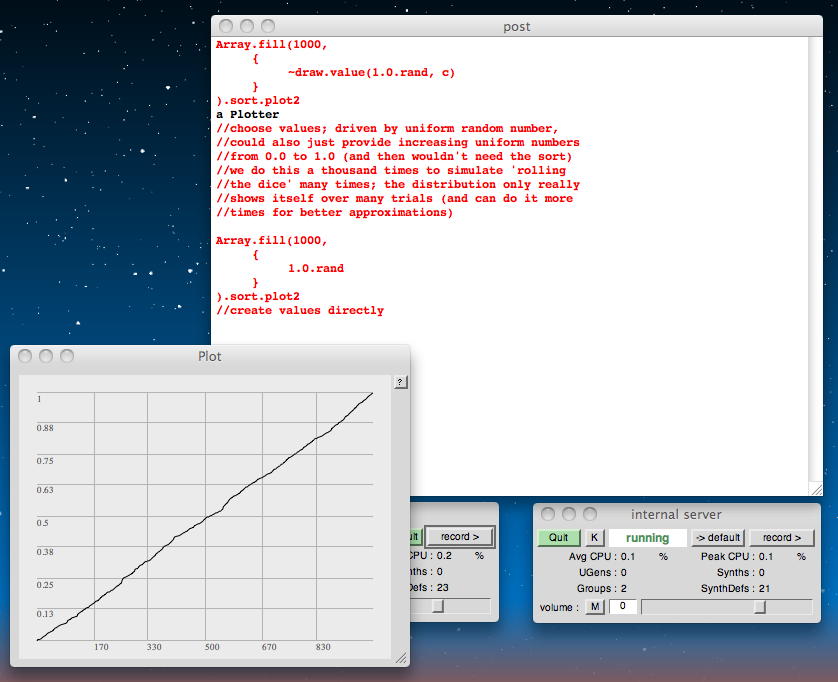Quit the internal server

pos(558,537)
